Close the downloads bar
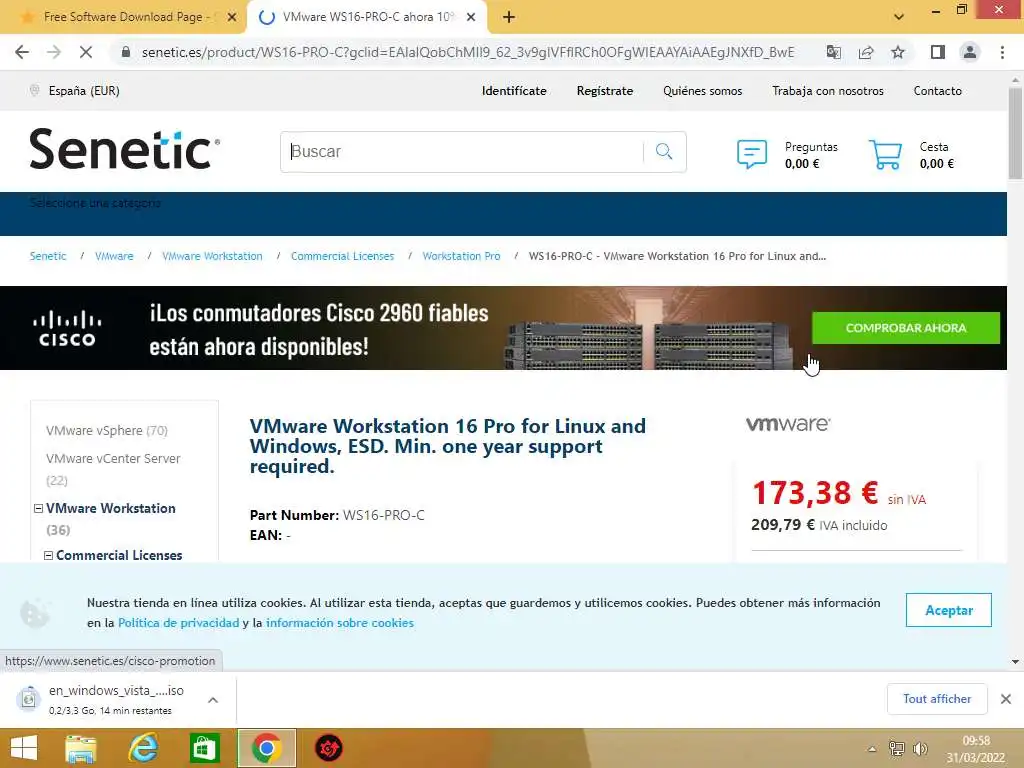 pyautogui.click(x=1006, y=699)
